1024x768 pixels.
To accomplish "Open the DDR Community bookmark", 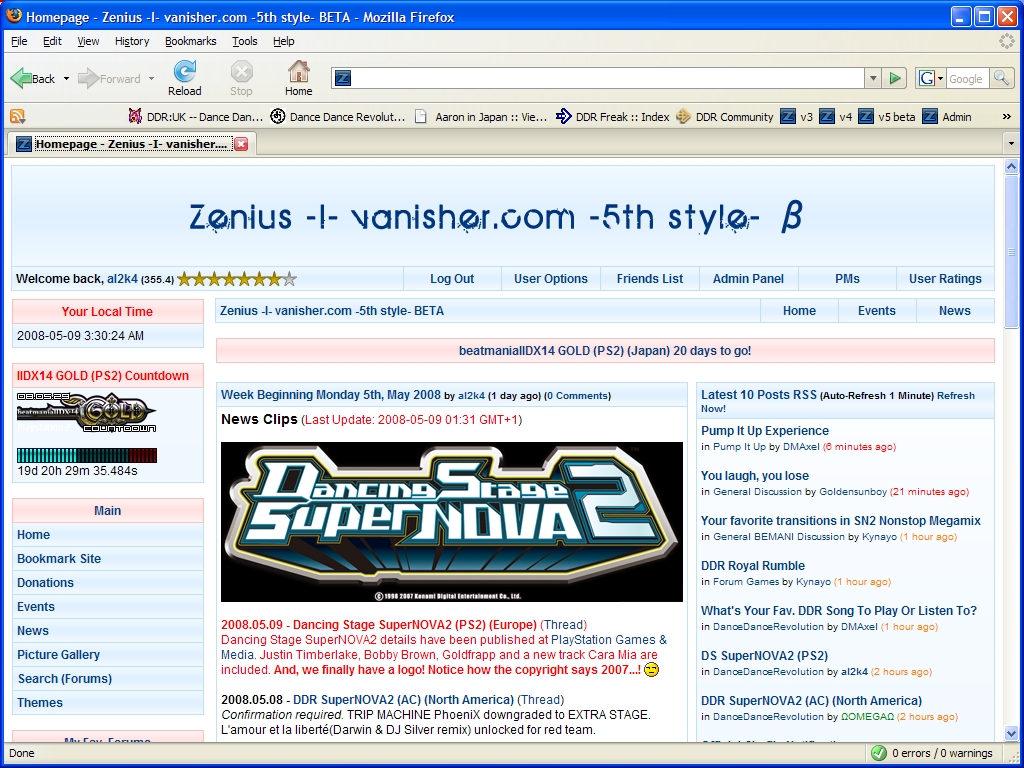I will pyautogui.click(x=725, y=117).
